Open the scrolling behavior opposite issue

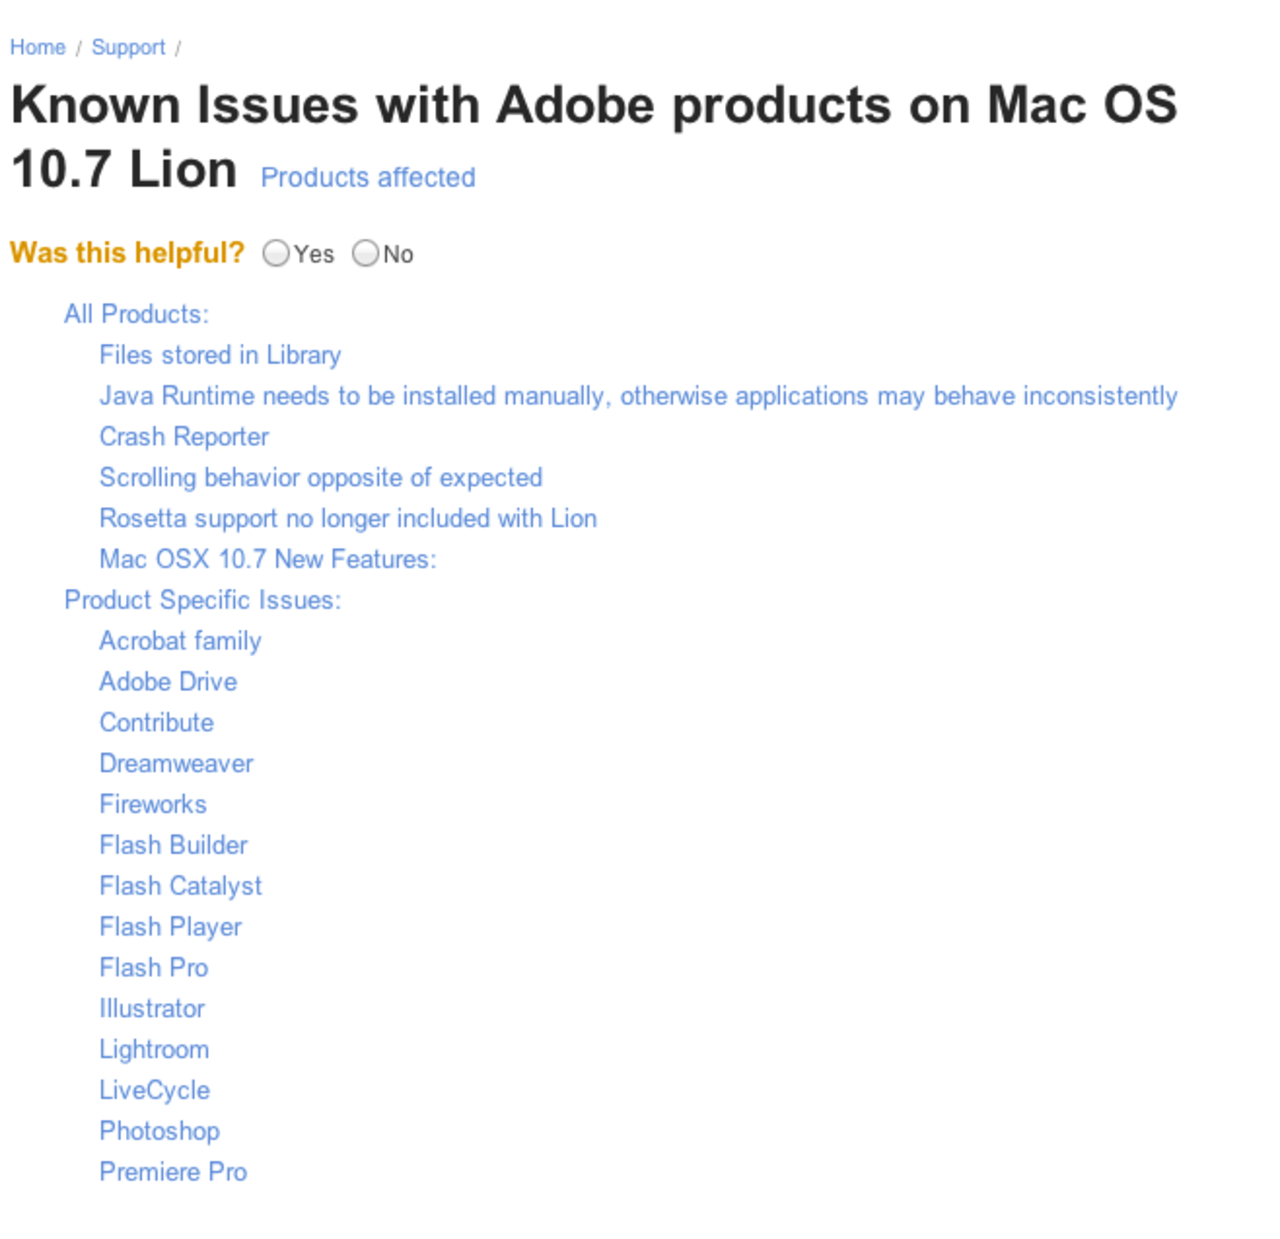[x=321, y=478]
